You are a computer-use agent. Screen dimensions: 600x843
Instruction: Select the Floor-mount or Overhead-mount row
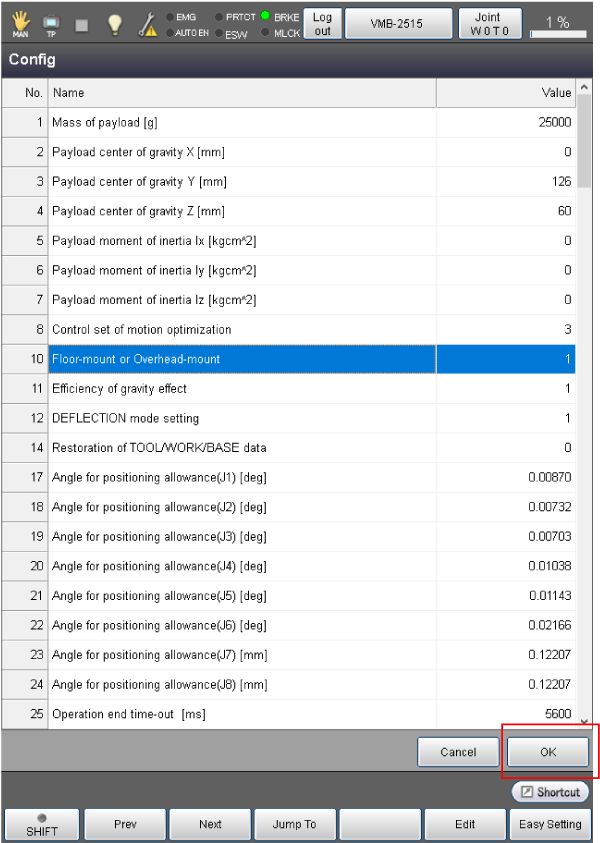click(242, 359)
